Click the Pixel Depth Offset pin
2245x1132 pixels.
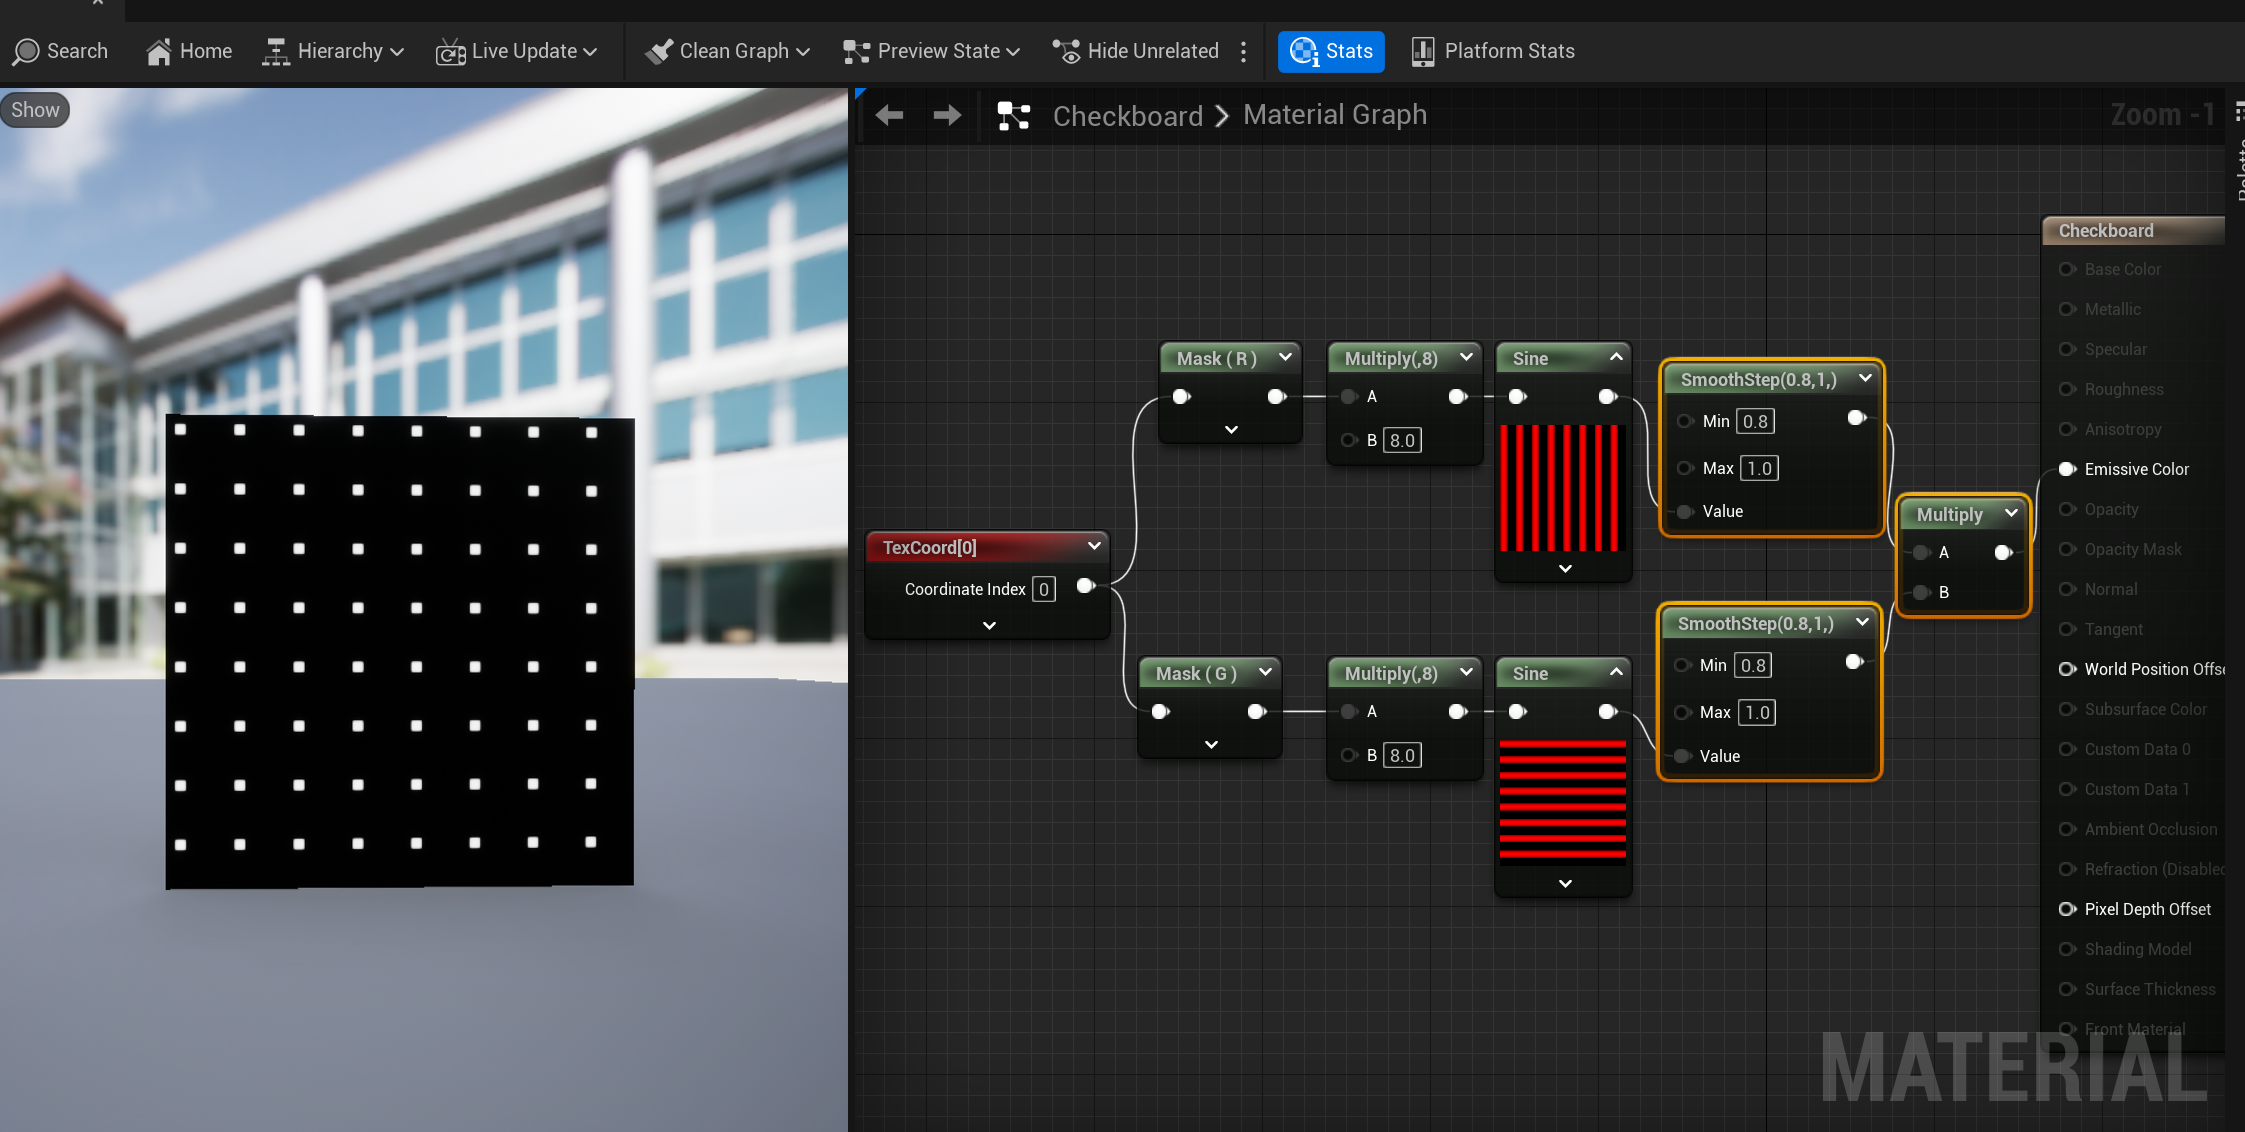(x=2067, y=909)
